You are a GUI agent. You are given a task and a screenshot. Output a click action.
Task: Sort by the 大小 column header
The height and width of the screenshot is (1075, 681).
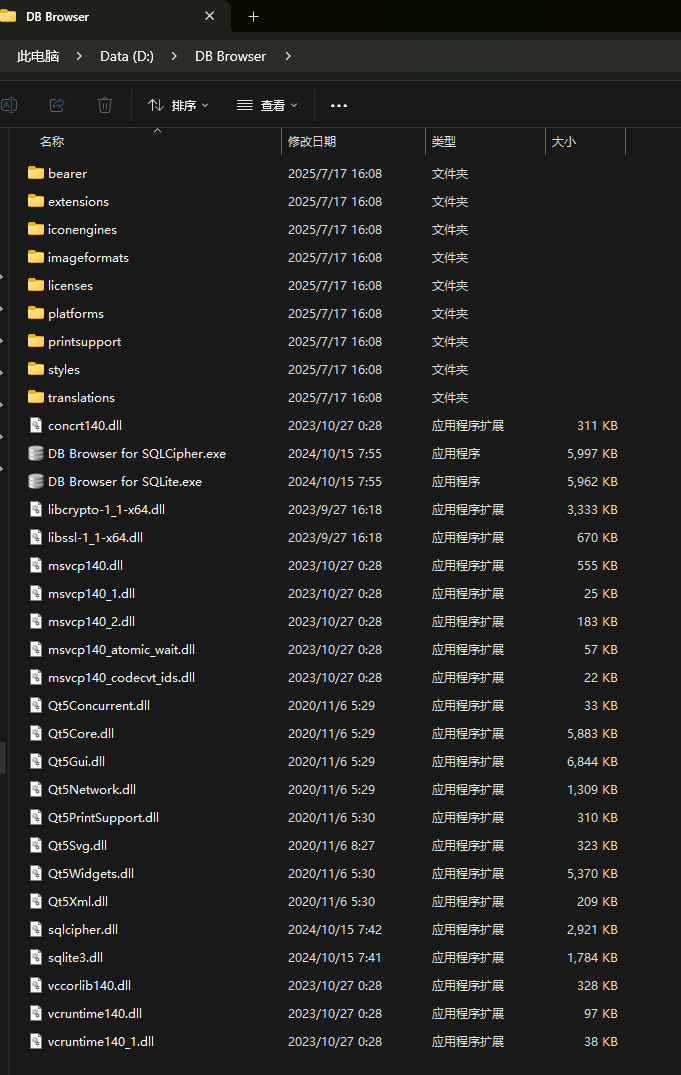(564, 142)
